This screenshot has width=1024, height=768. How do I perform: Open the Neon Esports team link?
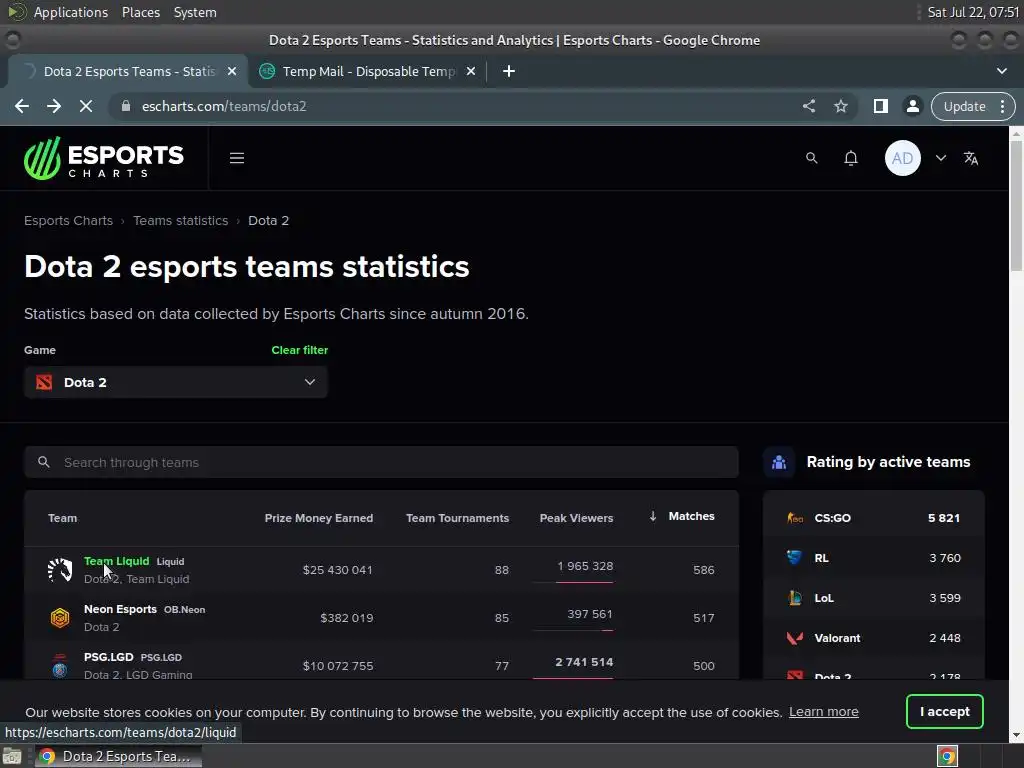point(120,609)
